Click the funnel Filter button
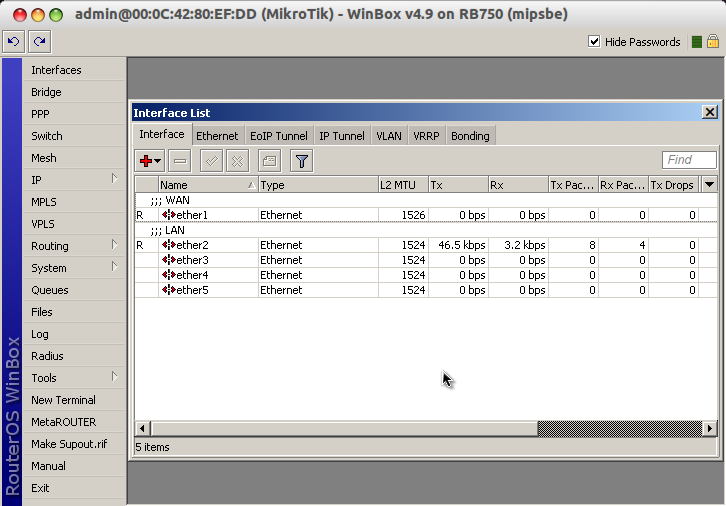The width and height of the screenshot is (726, 506). click(x=301, y=161)
